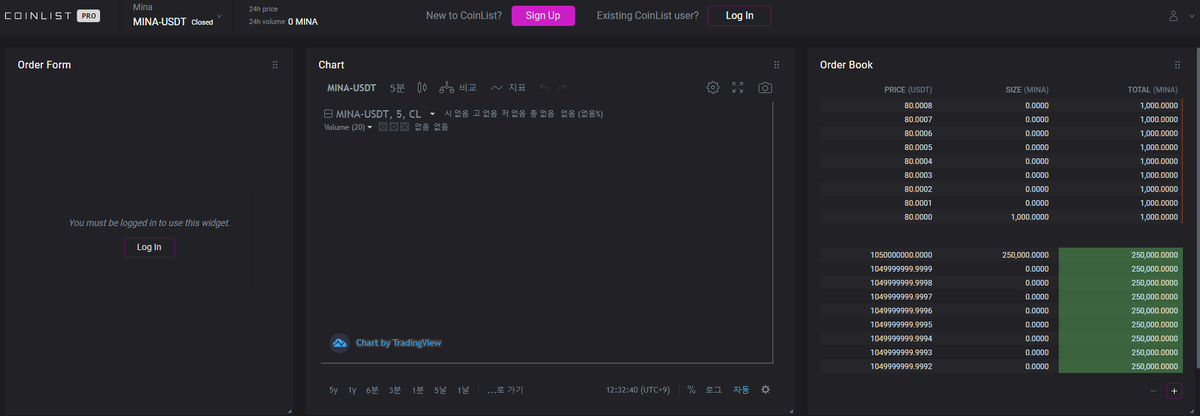Click size 250,000.0000 in top bid row
Viewport: 1200px width, 416px height.
point(1025,255)
